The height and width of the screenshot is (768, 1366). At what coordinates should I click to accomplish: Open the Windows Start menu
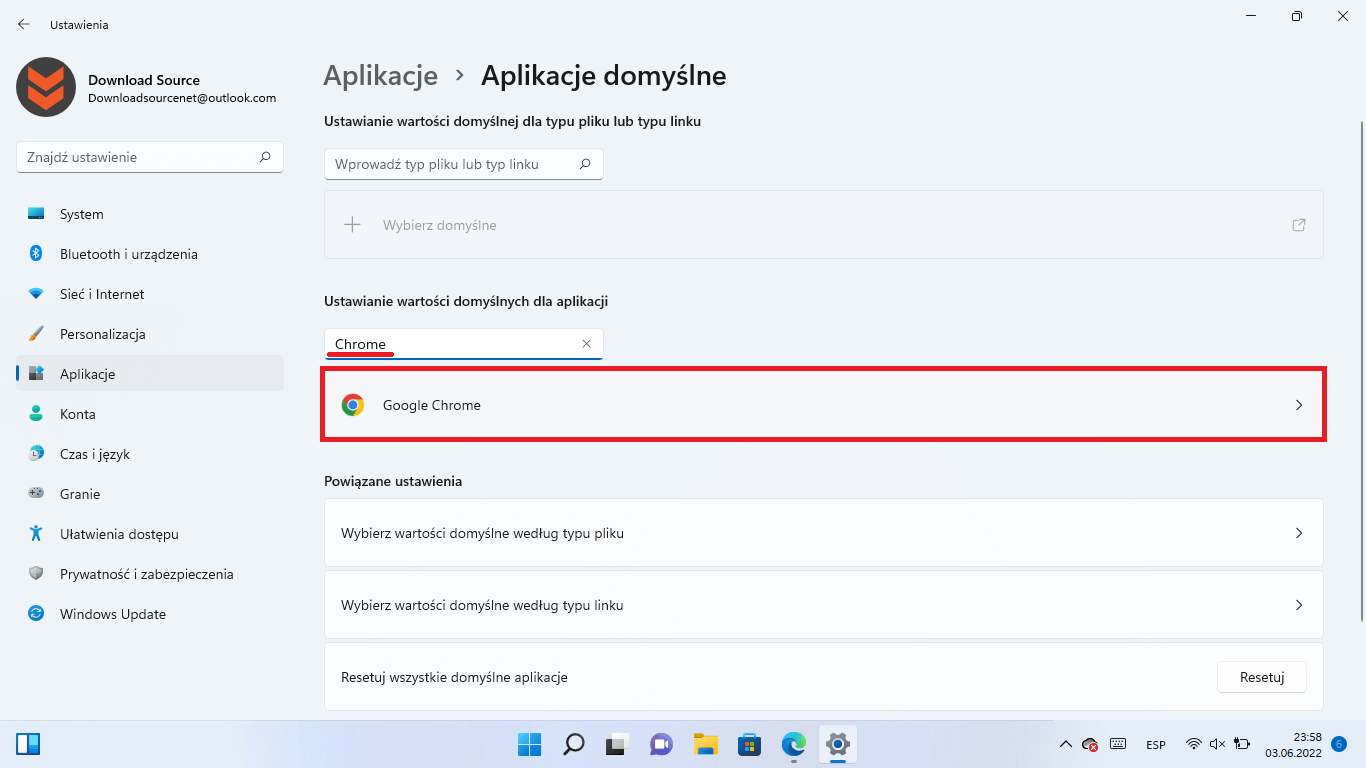click(x=529, y=744)
